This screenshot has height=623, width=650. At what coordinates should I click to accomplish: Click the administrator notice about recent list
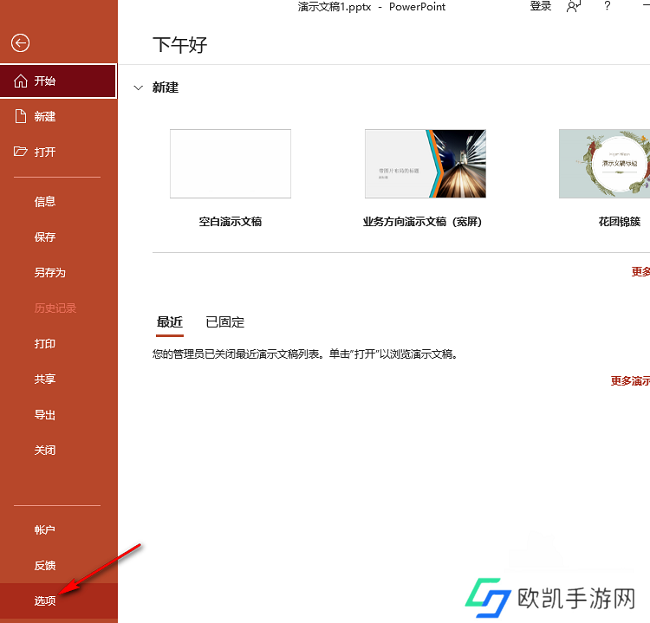[x=305, y=354]
